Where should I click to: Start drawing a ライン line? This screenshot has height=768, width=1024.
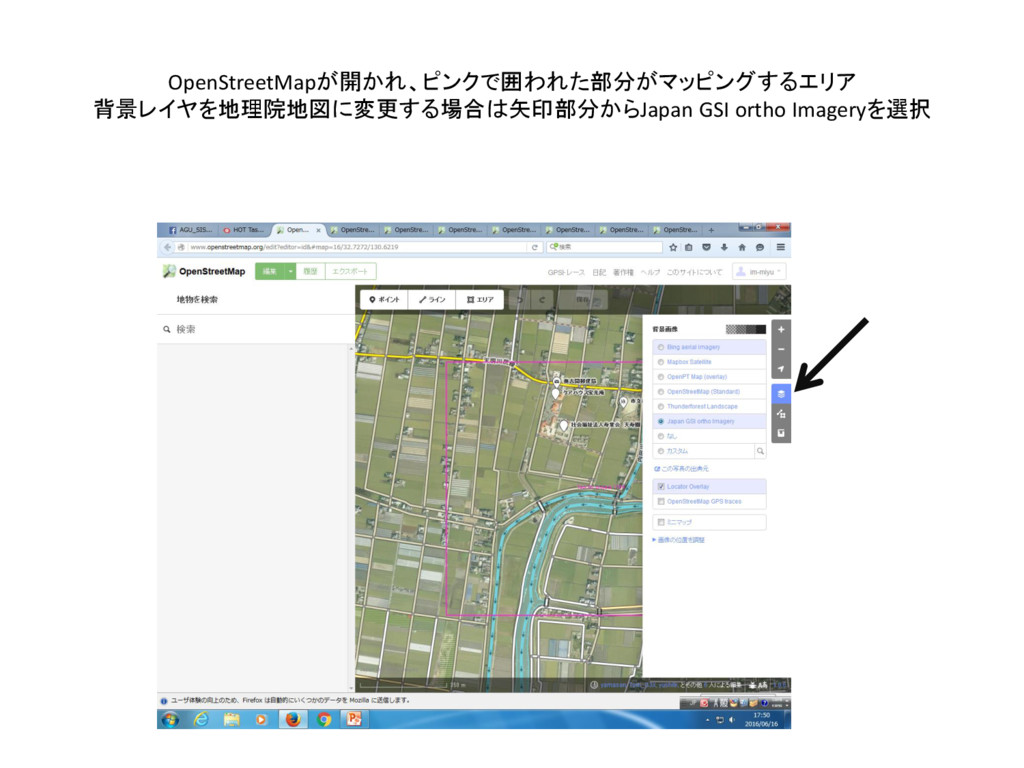click(432, 300)
